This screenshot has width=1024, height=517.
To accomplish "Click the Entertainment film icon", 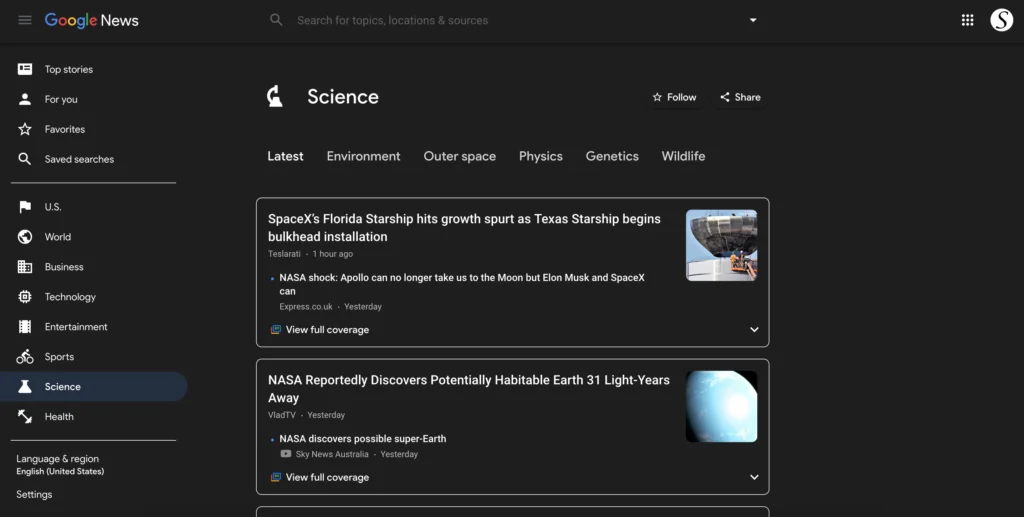I will 25,327.
